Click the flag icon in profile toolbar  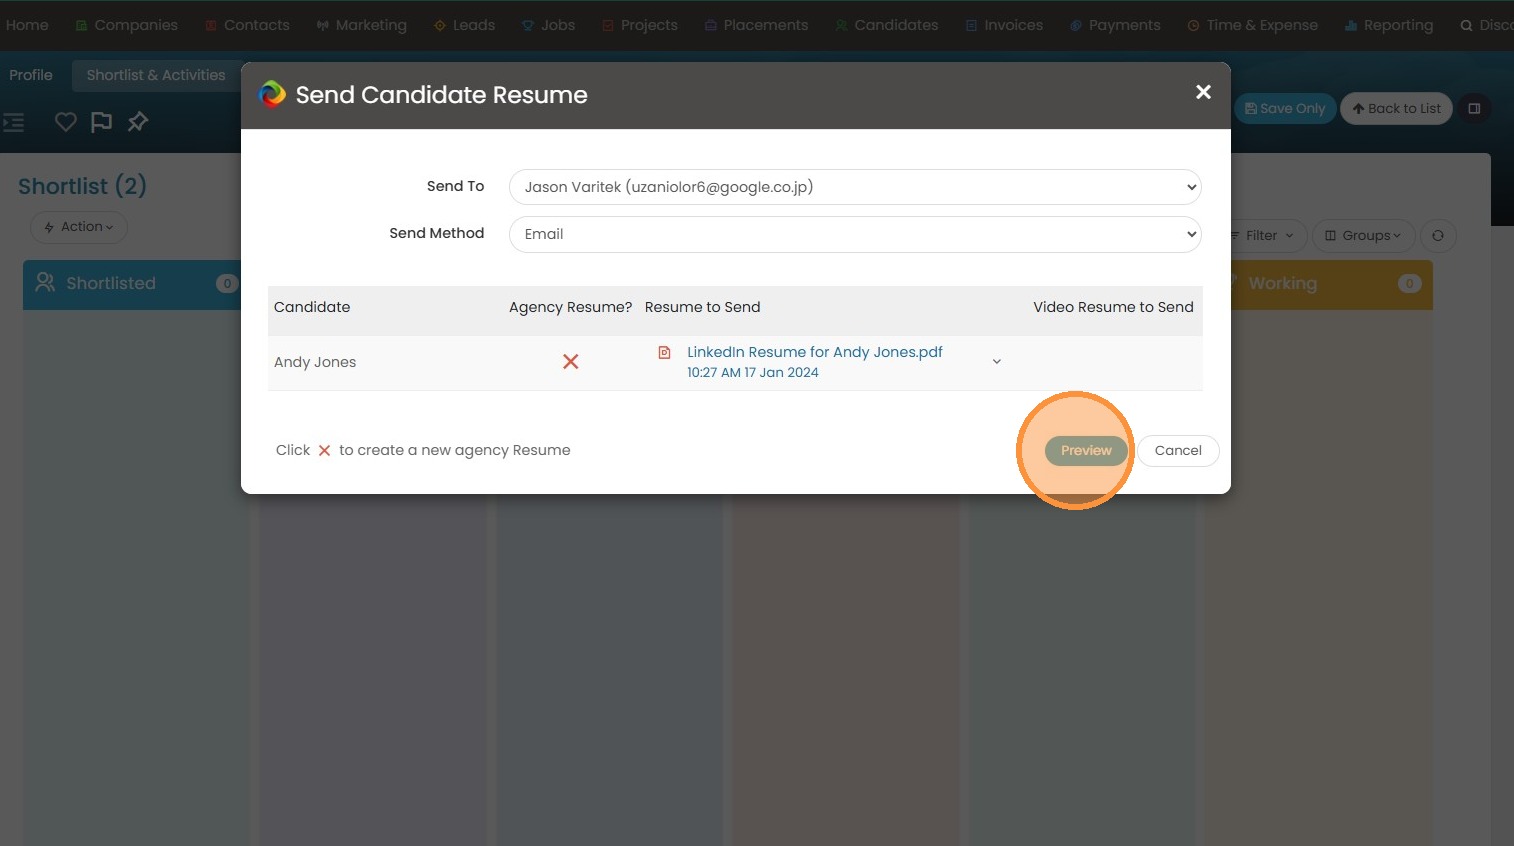click(x=101, y=122)
